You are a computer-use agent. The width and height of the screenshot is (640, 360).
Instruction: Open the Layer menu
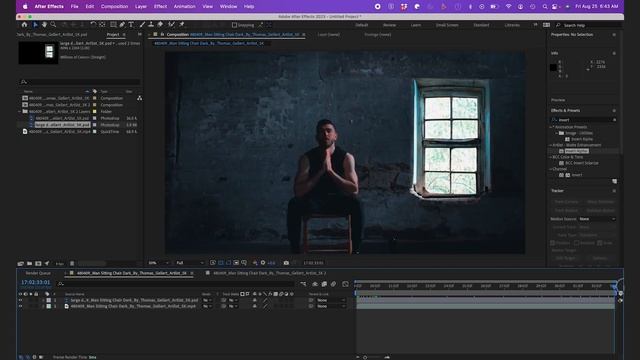(141, 7)
